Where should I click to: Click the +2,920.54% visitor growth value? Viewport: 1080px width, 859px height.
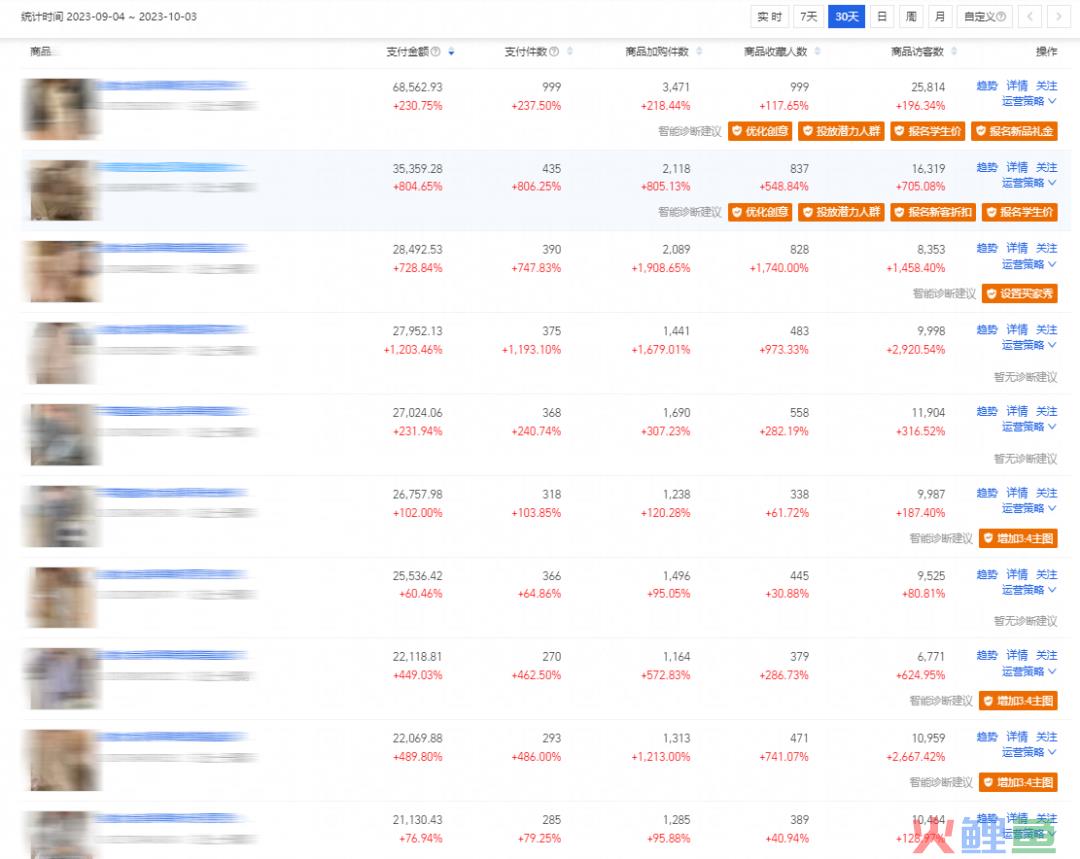pos(915,350)
